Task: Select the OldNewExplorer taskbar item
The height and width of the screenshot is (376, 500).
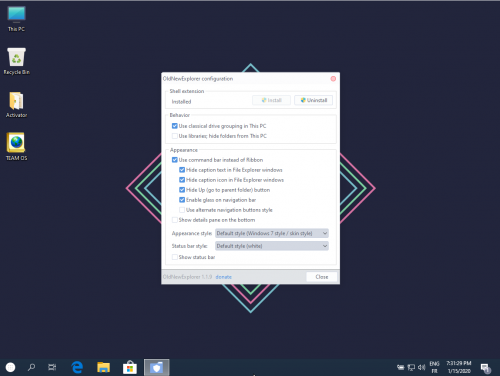Action: (156, 367)
